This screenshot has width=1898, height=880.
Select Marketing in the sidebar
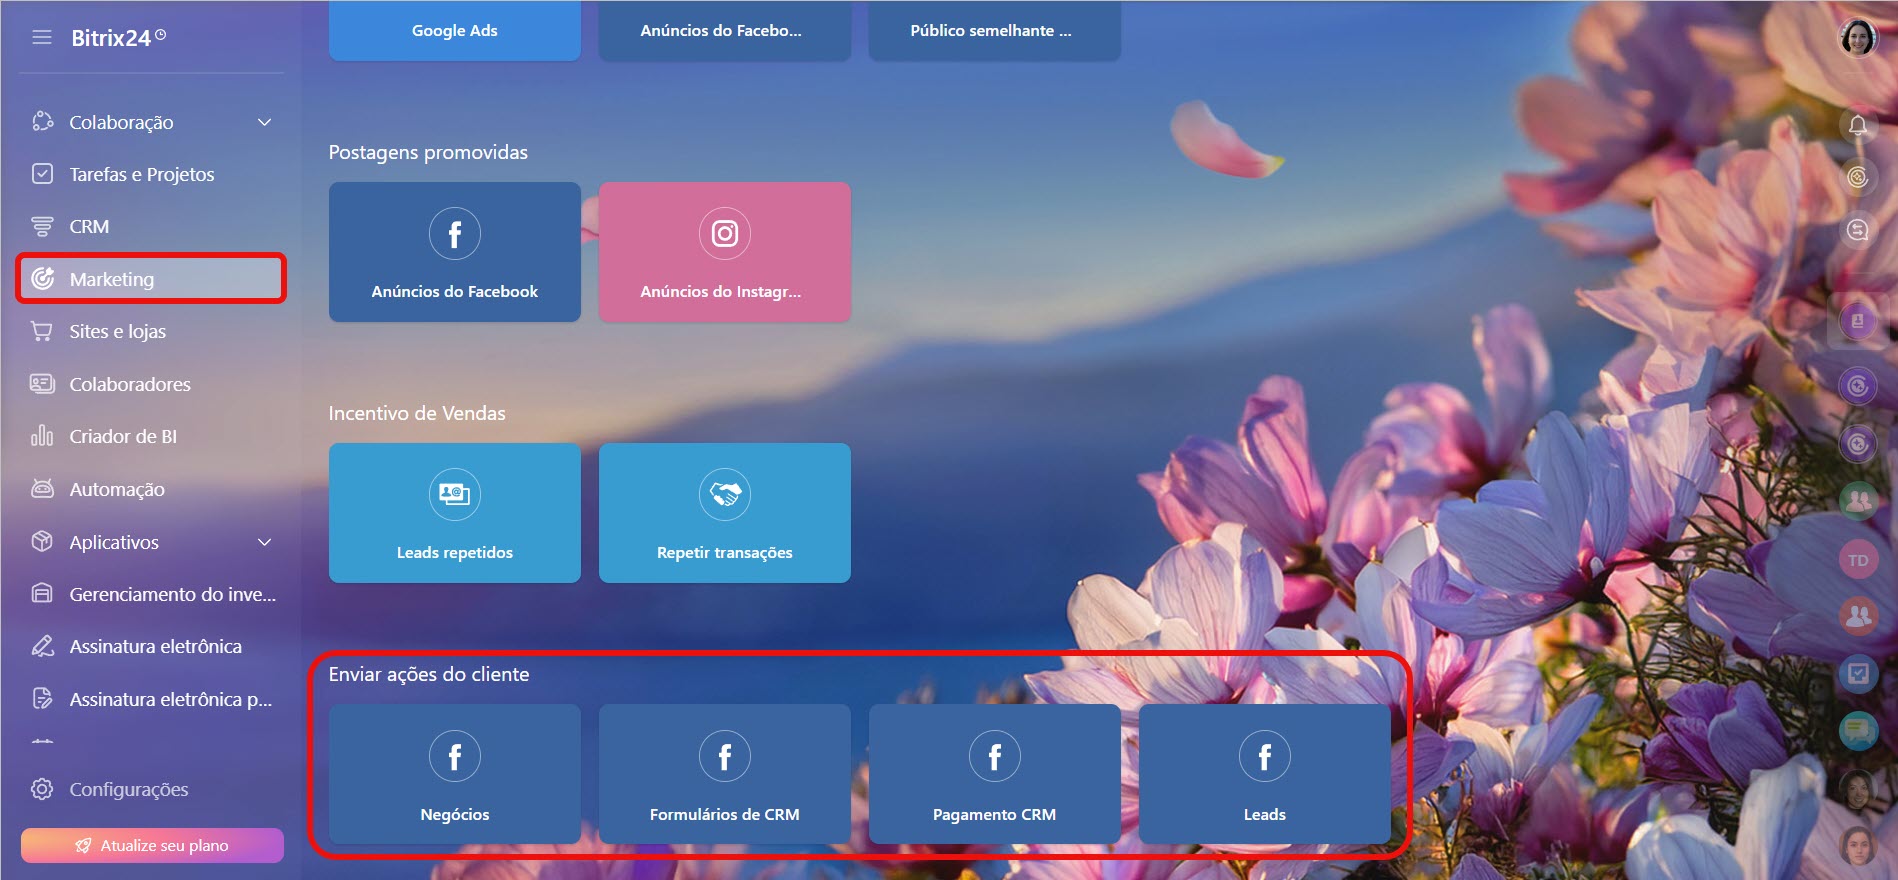pos(151,279)
